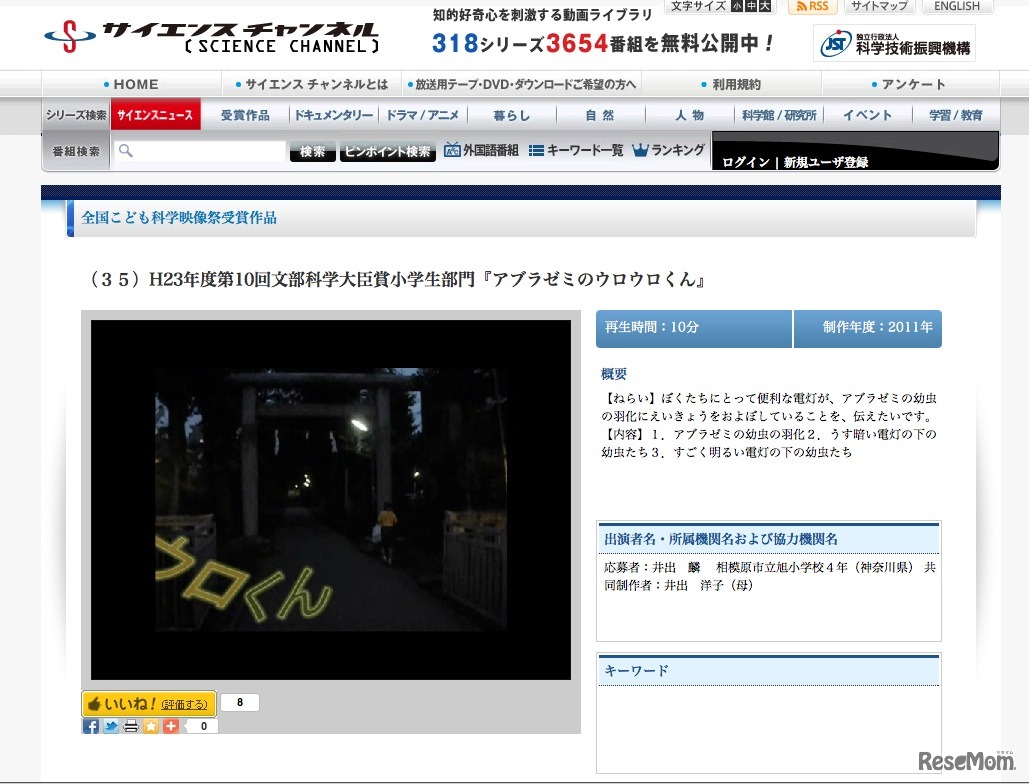
Task: Click 新規ユーザ登録 link
Action: [x=826, y=162]
